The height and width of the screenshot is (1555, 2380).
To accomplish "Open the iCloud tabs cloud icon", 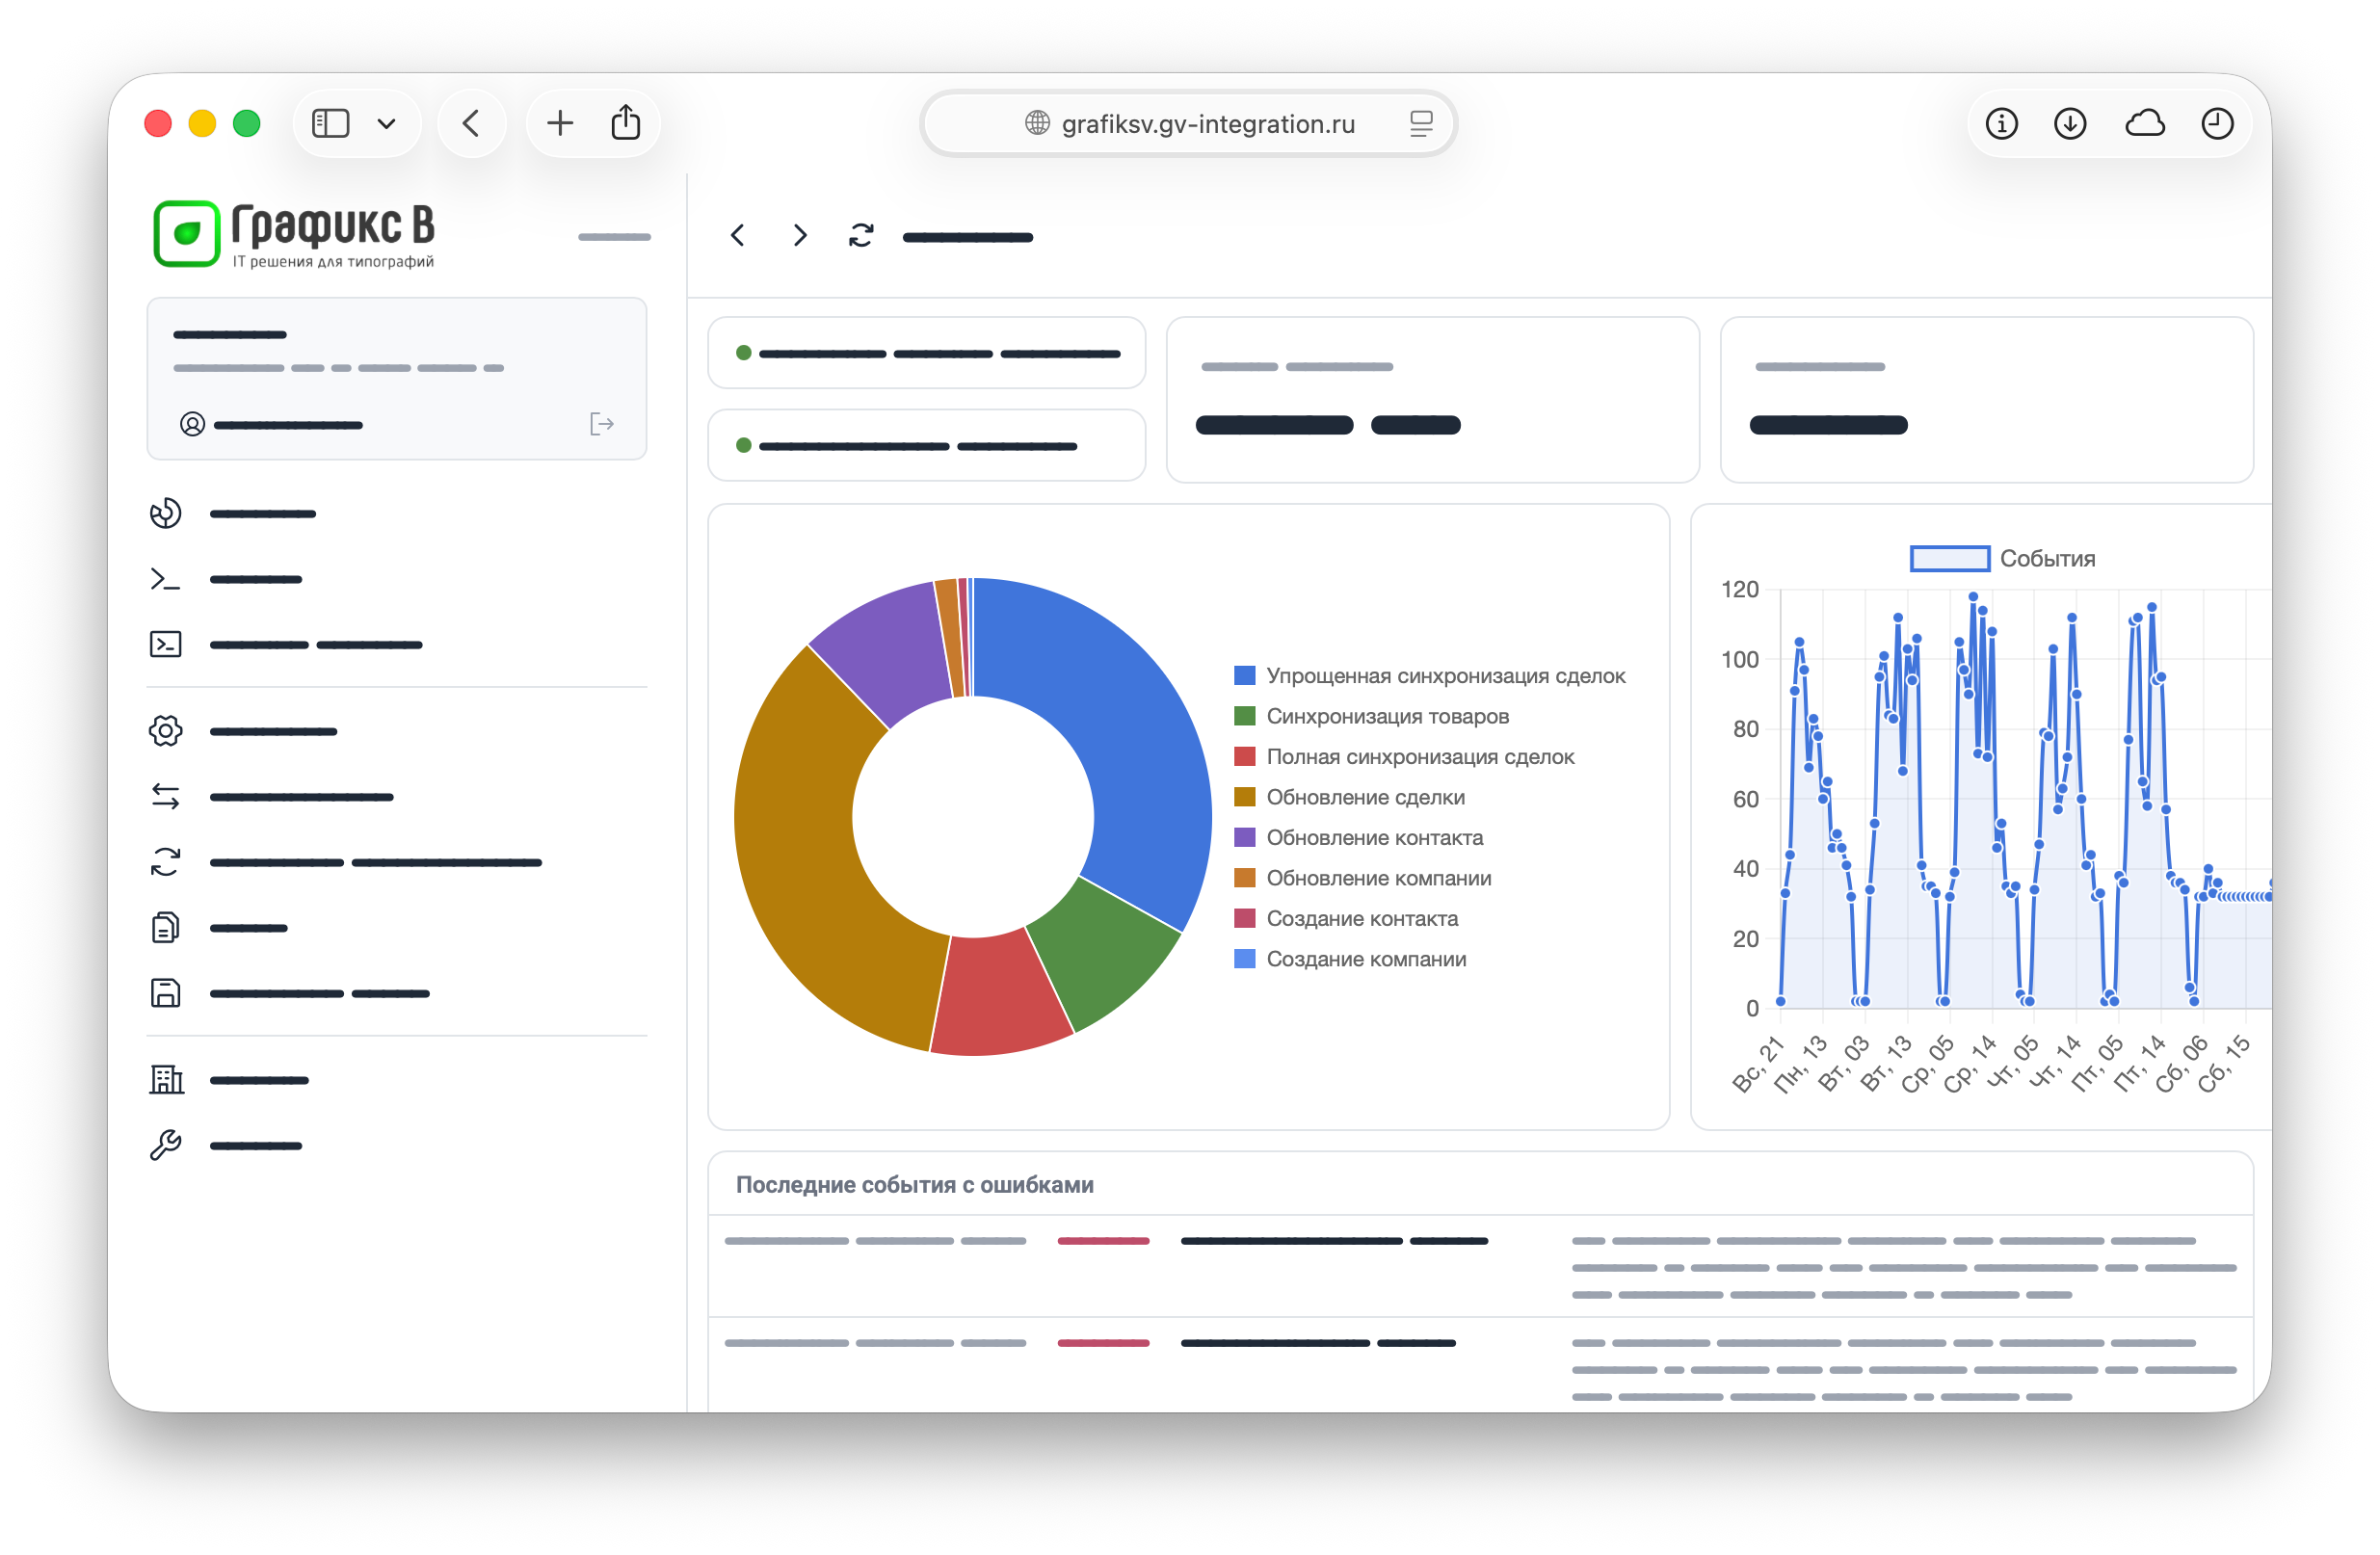I will pos(2145,123).
